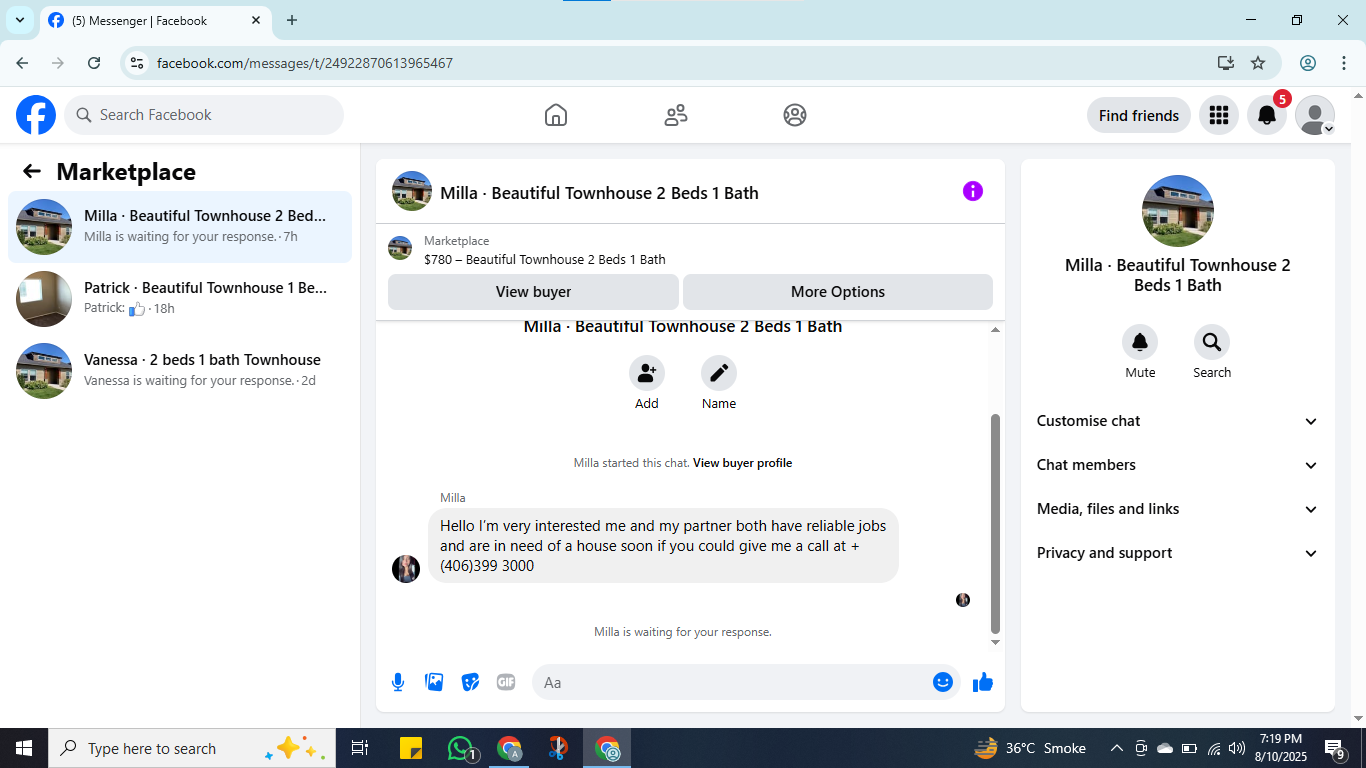Open the emoji picker
This screenshot has width=1366, height=768.
pos(943,682)
